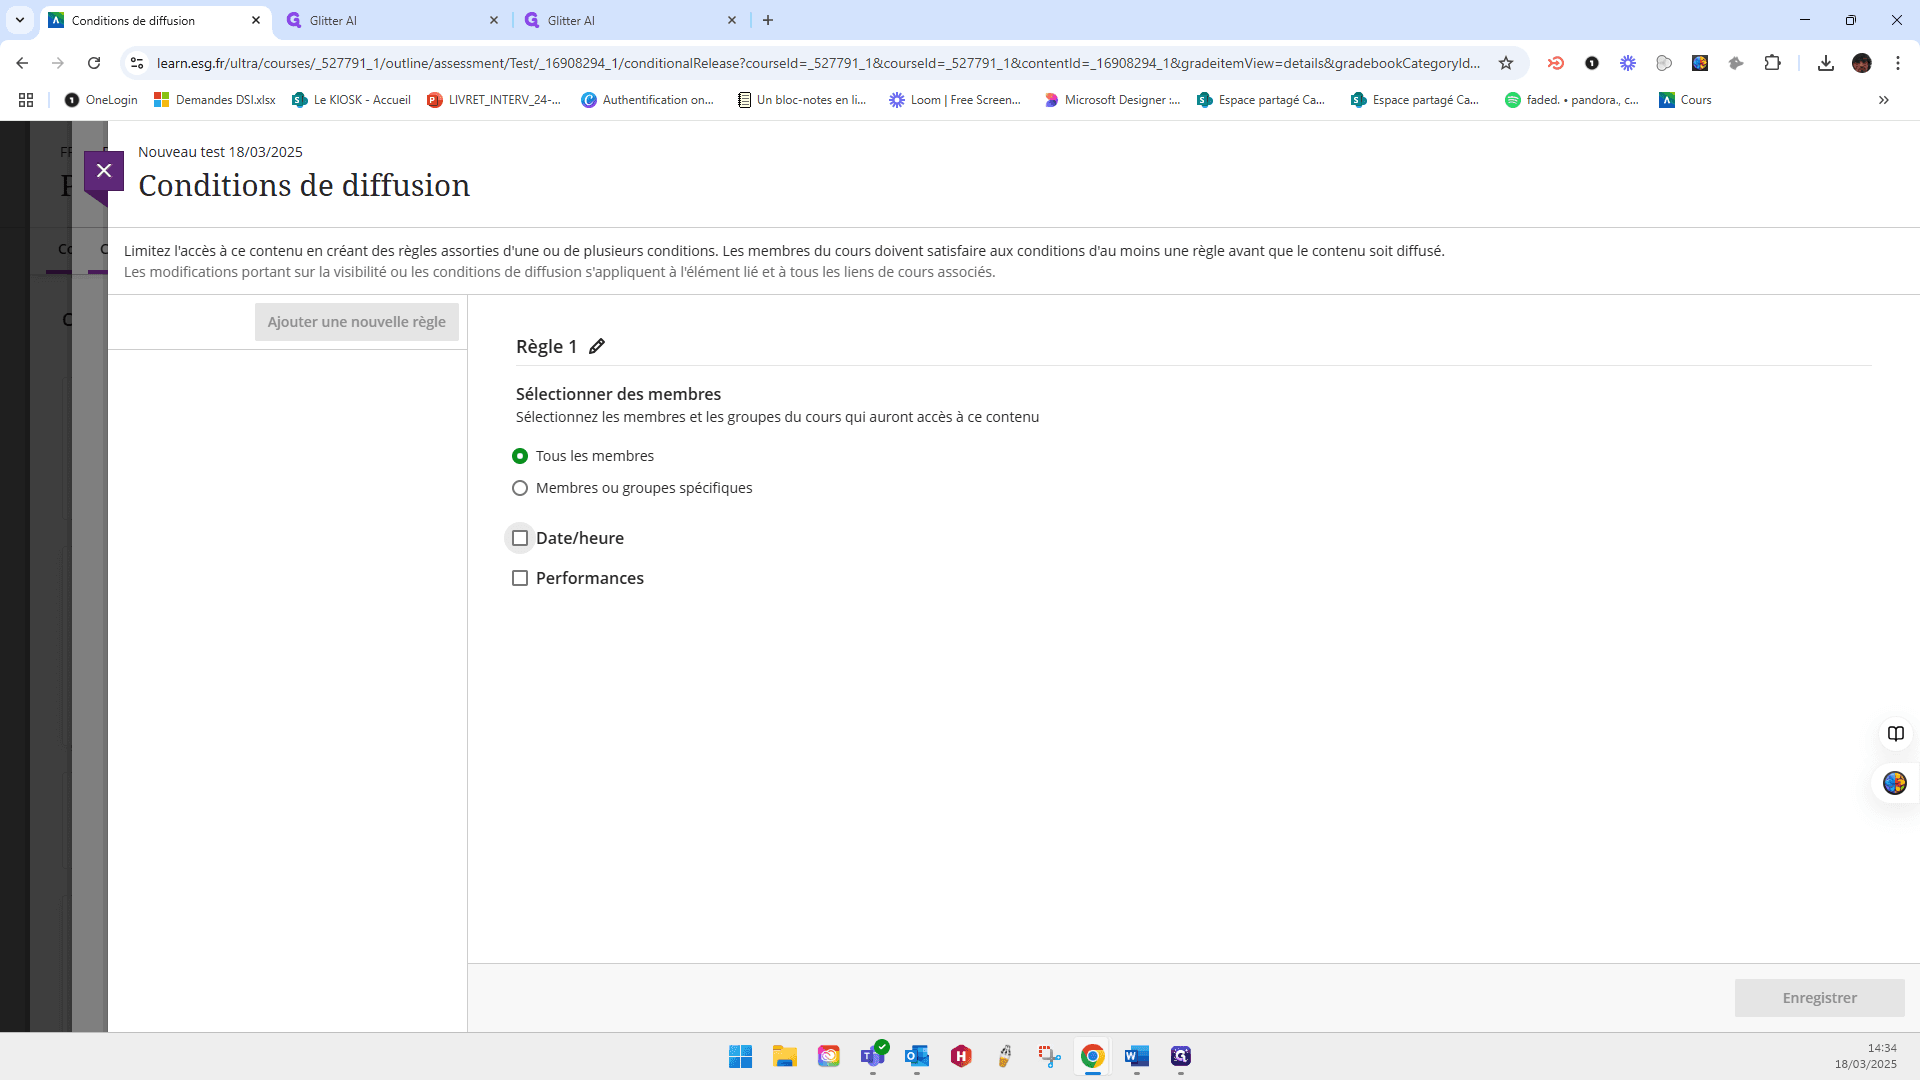Image resolution: width=1920 pixels, height=1080 pixels.
Task: Open the Windows Start menu
Action: [741, 1056]
